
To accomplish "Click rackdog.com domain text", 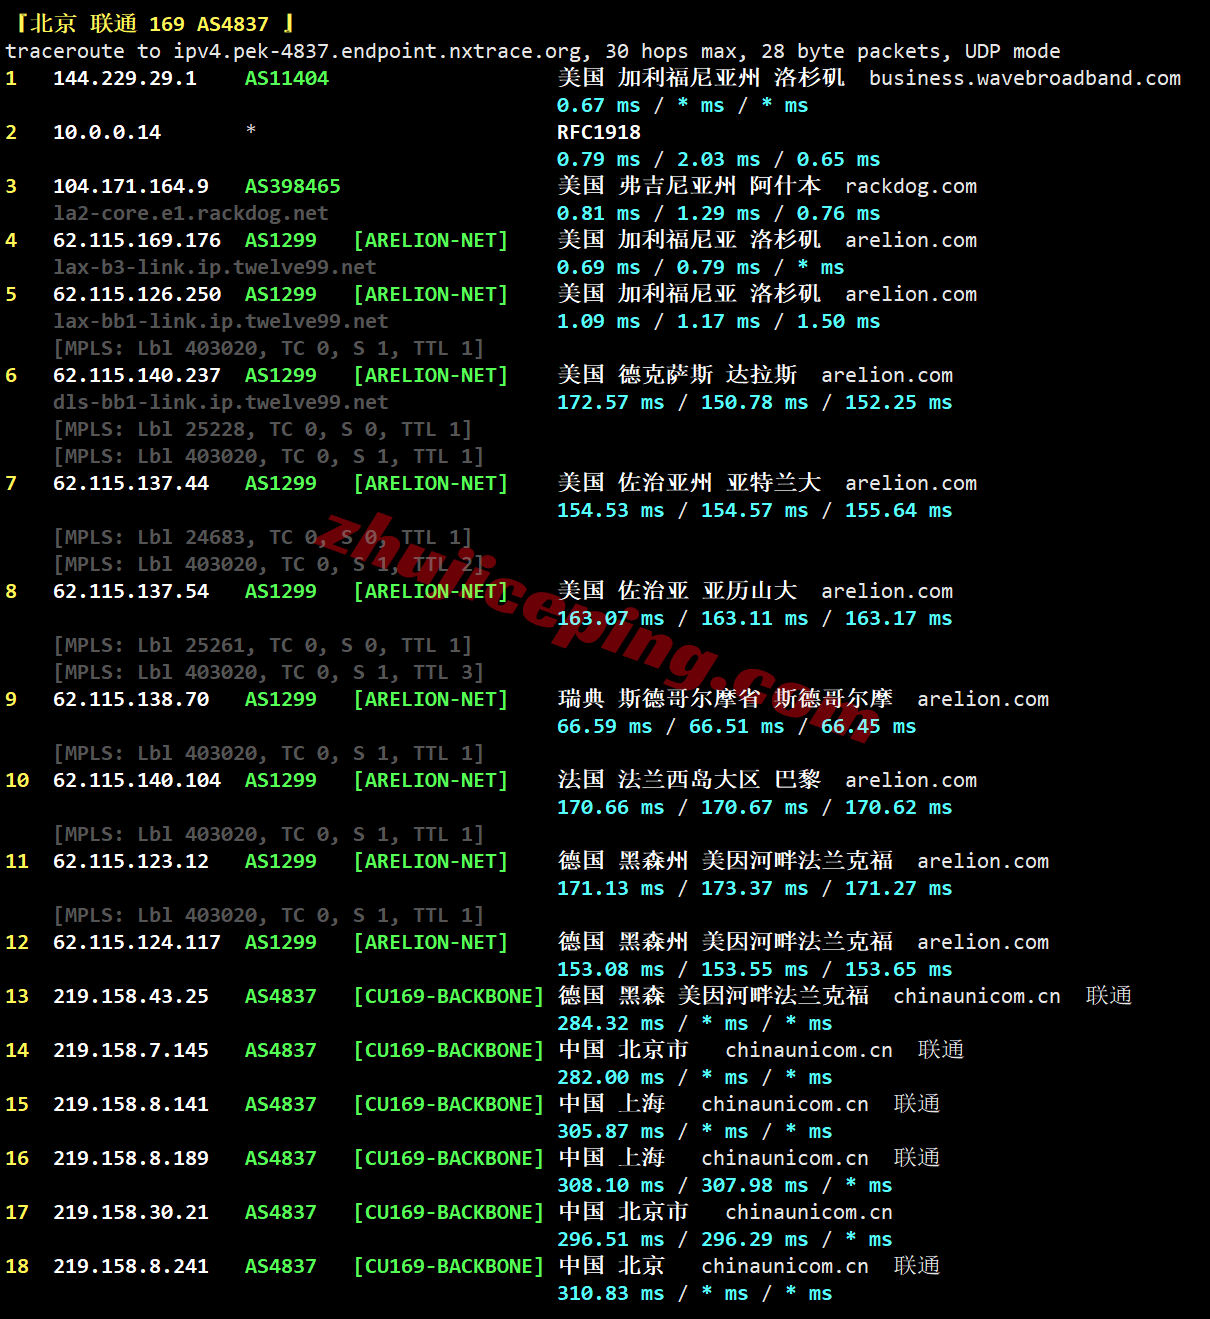I will pos(911,186).
